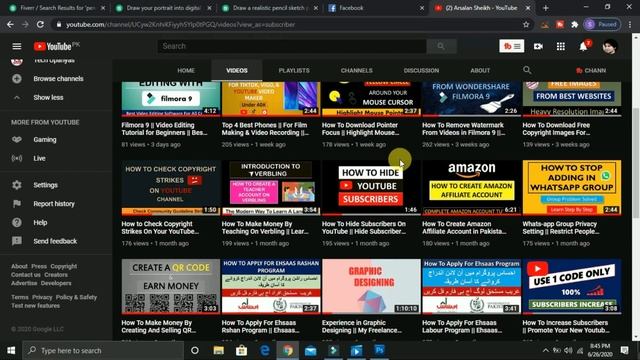Click the channel search magnifier icon
Image resolution: width=640 pixels, height=360 pixels.
click(527, 70)
